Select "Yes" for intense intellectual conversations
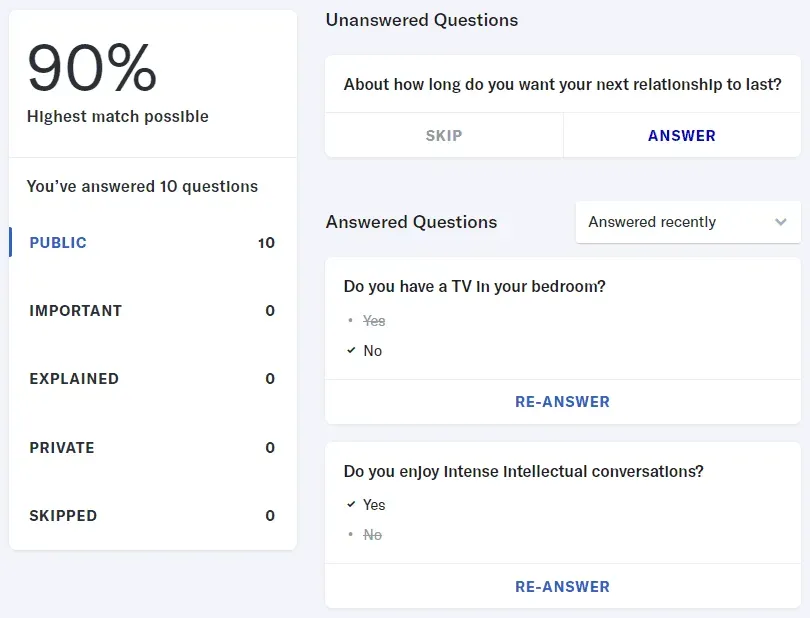 tap(373, 505)
